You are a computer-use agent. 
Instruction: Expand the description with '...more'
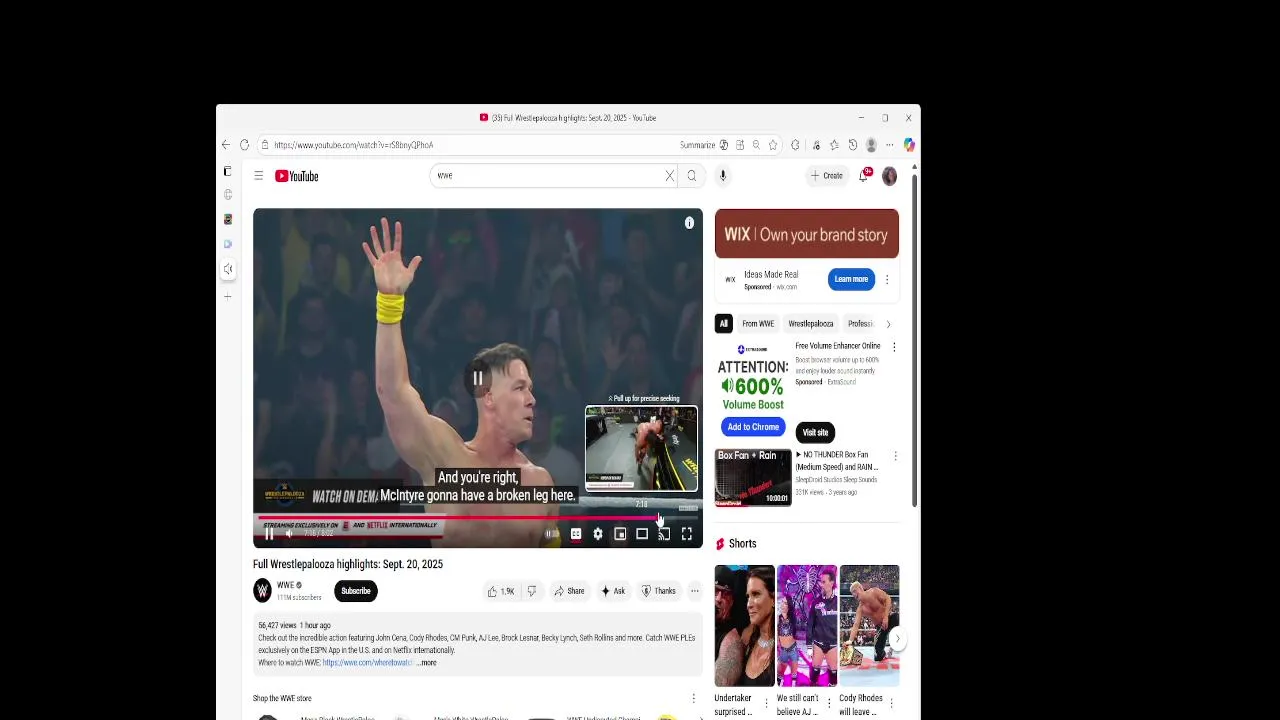[427, 663]
